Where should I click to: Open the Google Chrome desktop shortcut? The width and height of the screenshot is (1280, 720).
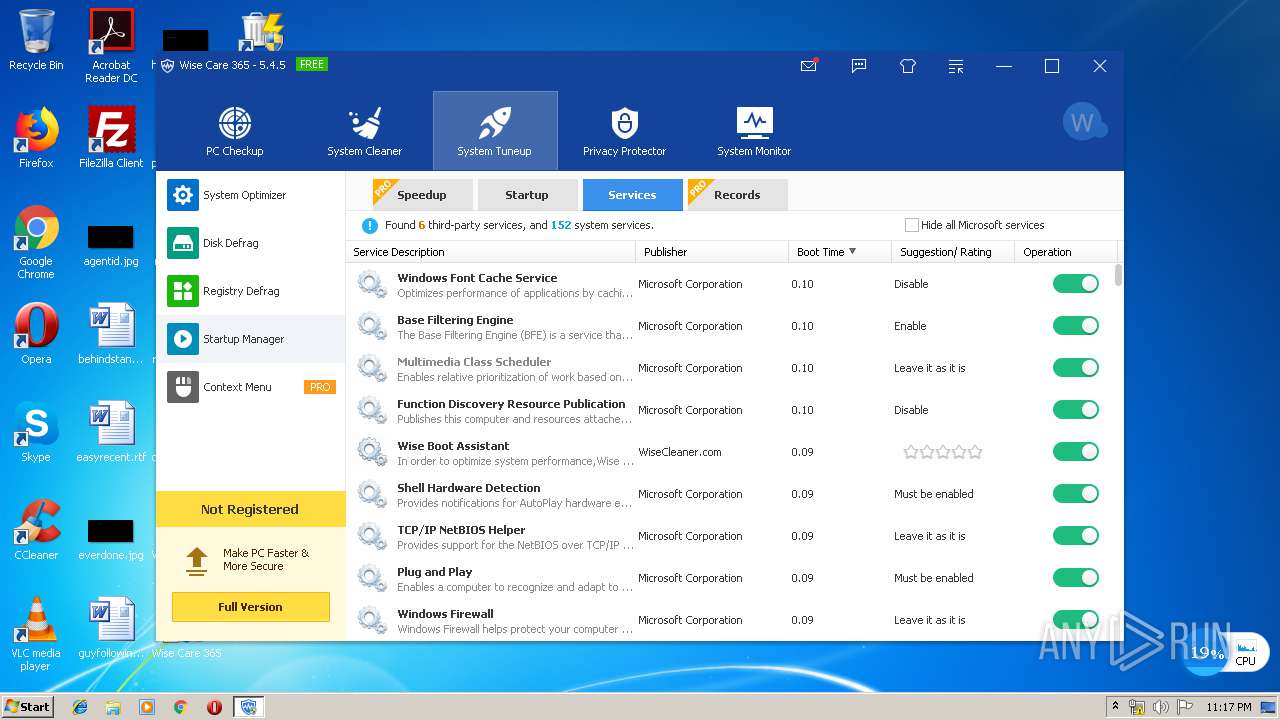coord(36,243)
